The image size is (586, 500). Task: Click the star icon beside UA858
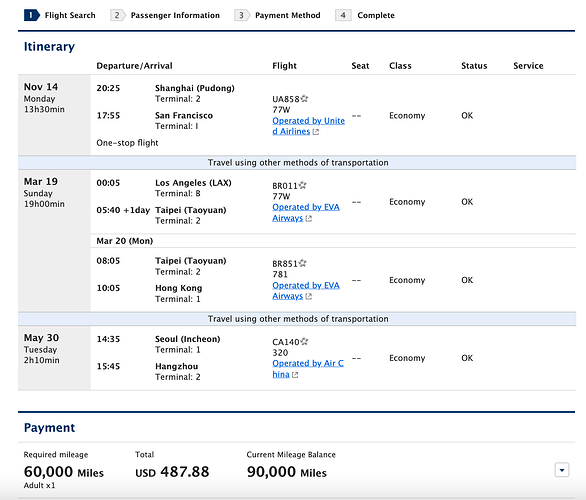(x=304, y=99)
